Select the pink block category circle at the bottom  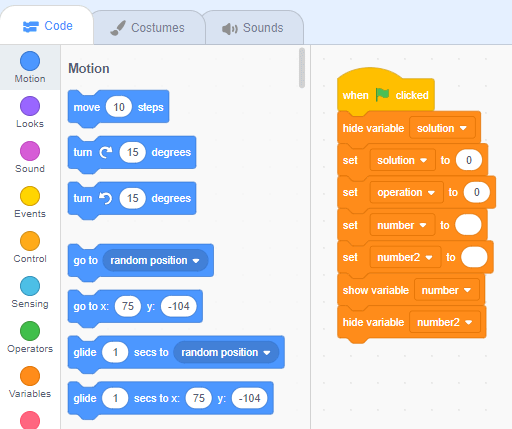point(30,420)
